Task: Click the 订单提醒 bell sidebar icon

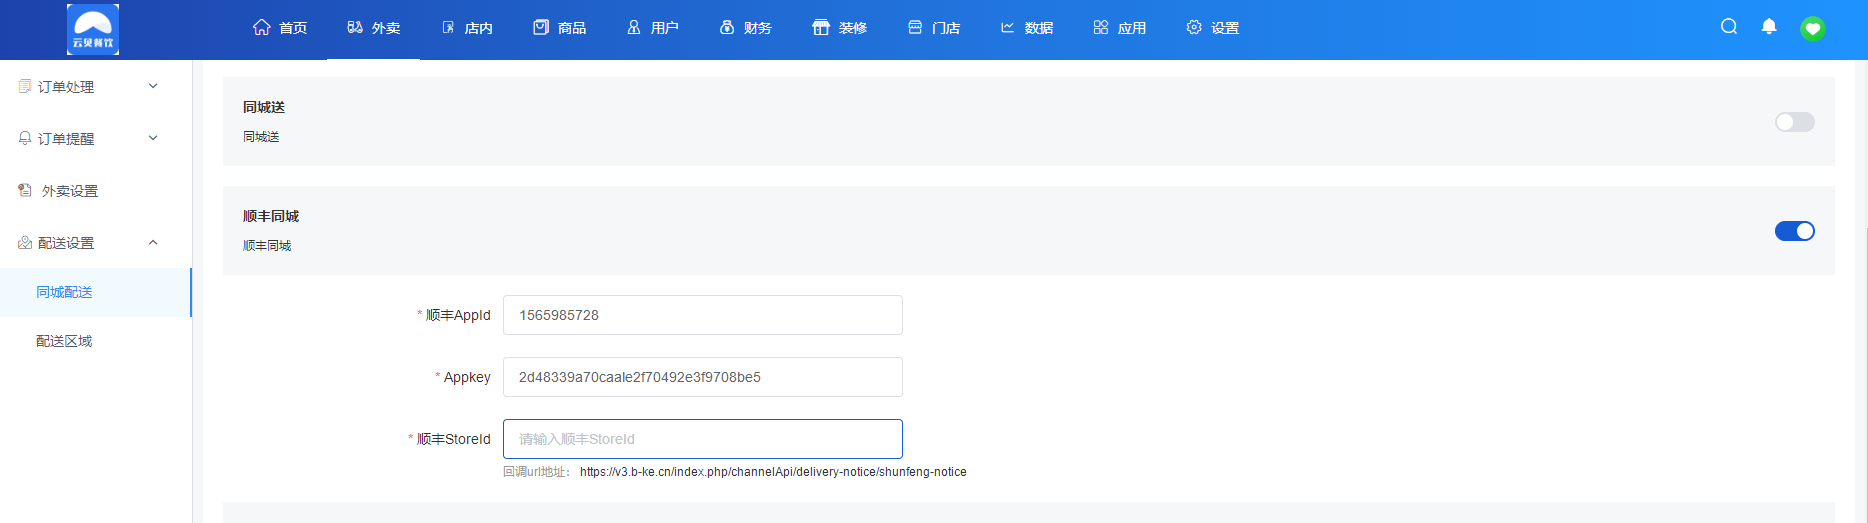Action: tap(25, 138)
